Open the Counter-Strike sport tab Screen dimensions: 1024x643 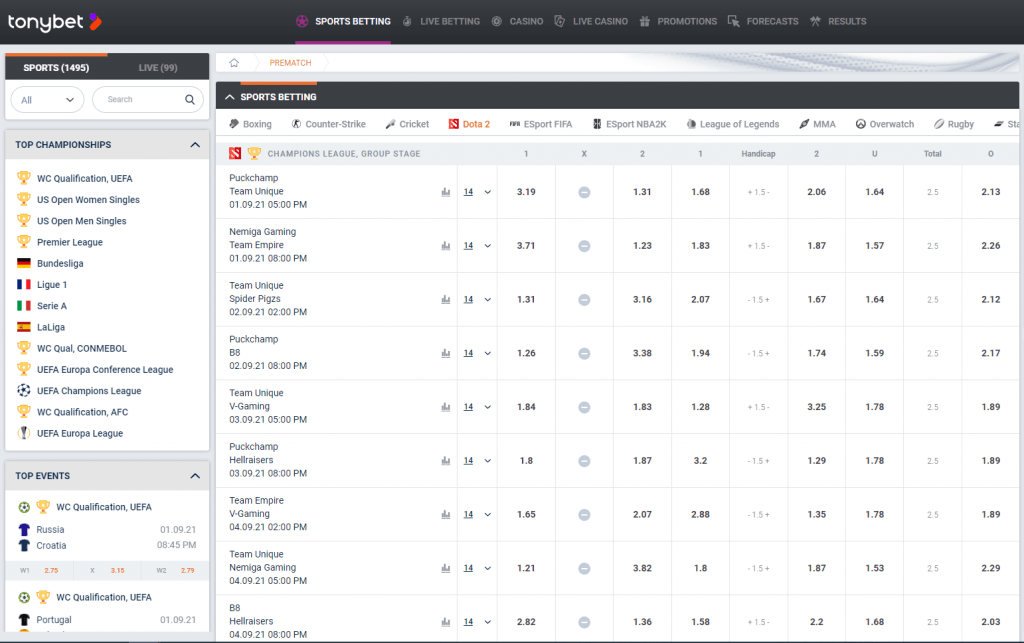pyautogui.click(x=329, y=124)
